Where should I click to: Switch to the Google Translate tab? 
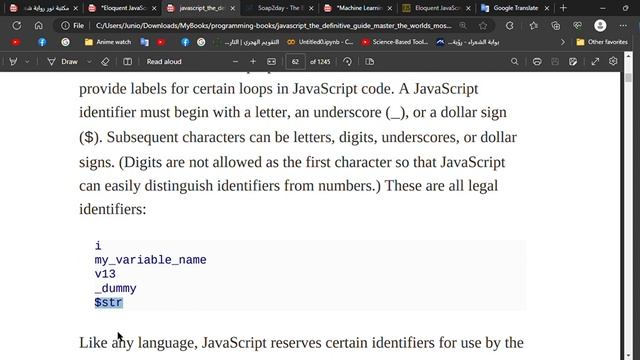coord(515,8)
